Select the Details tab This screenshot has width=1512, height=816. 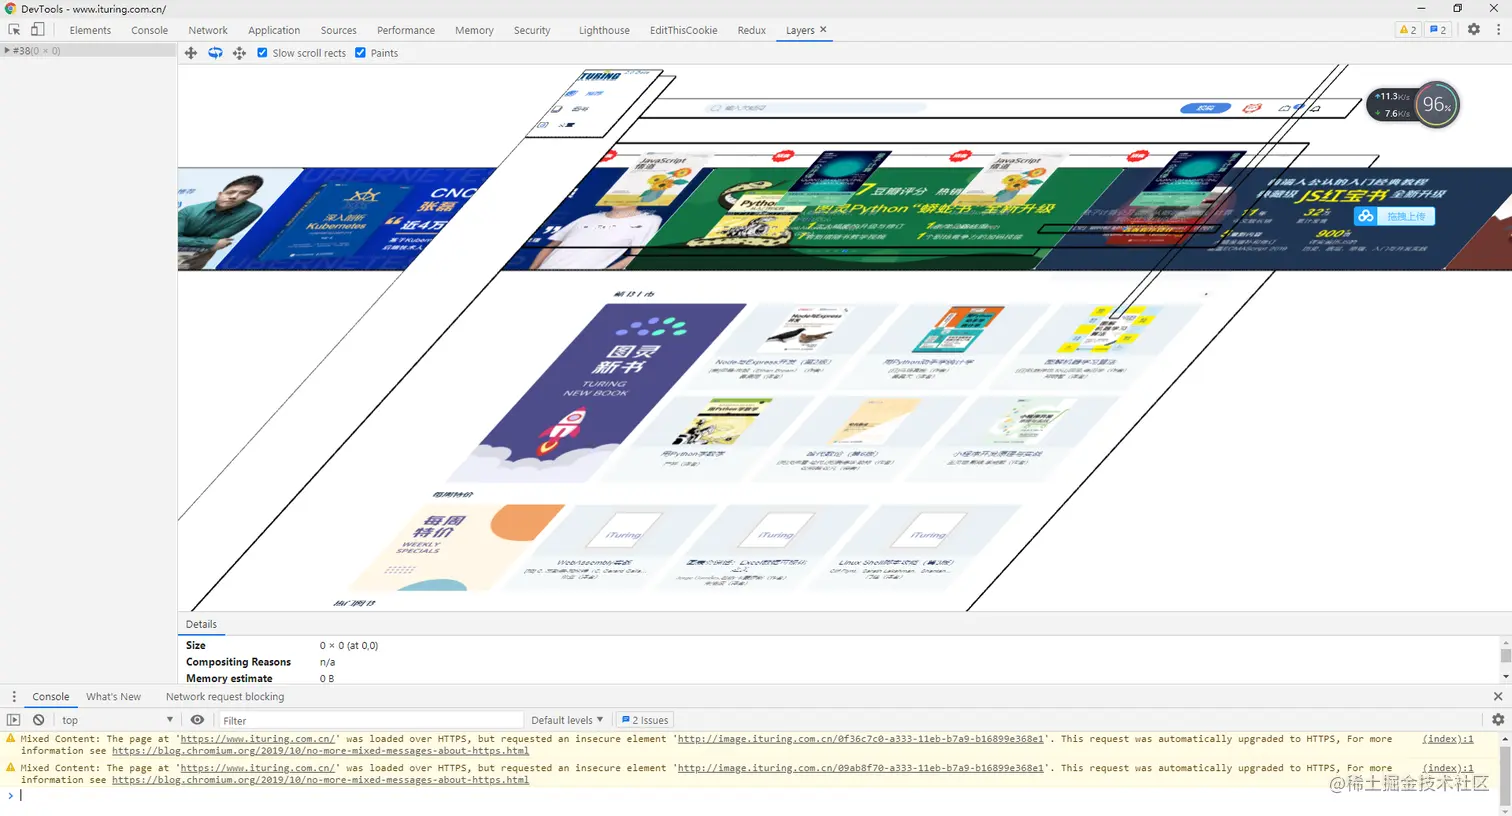pos(201,624)
